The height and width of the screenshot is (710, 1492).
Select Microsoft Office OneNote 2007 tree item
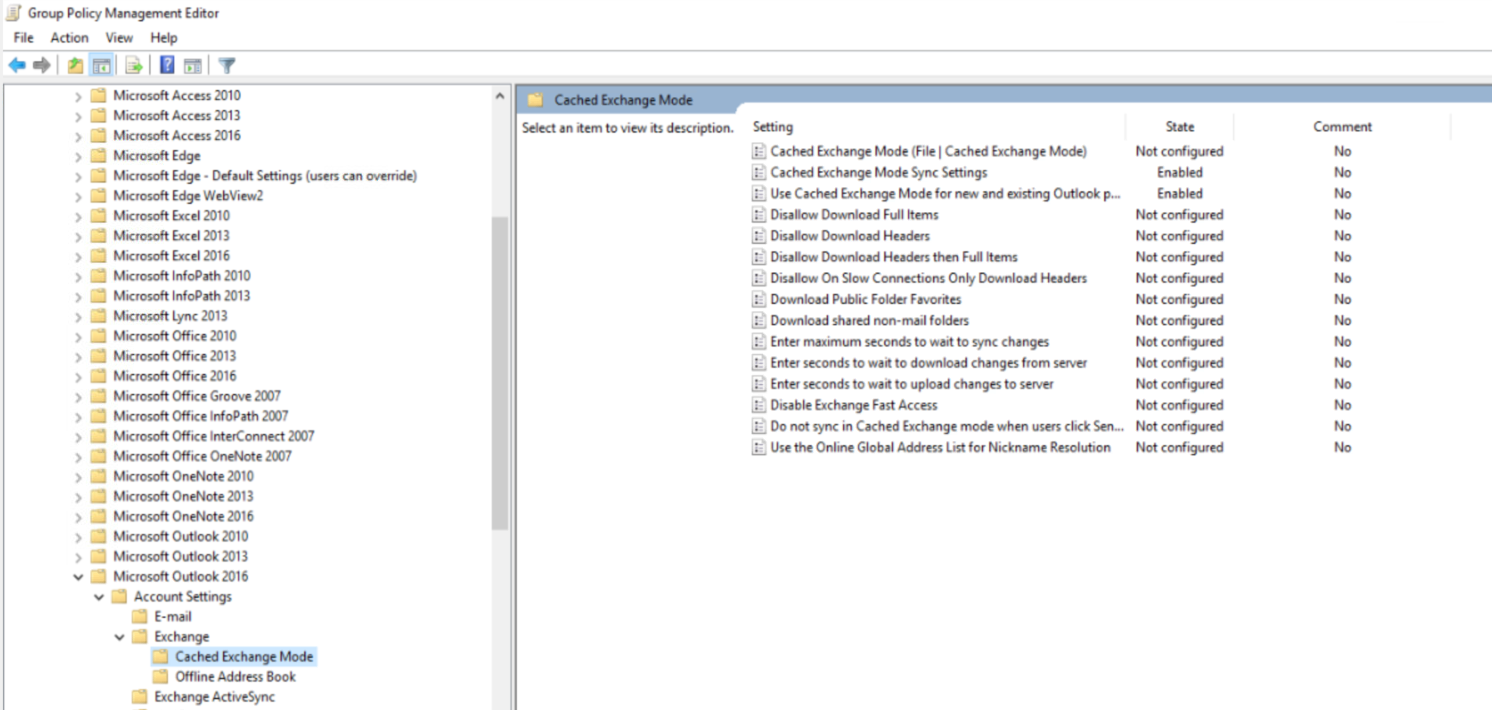(x=202, y=456)
